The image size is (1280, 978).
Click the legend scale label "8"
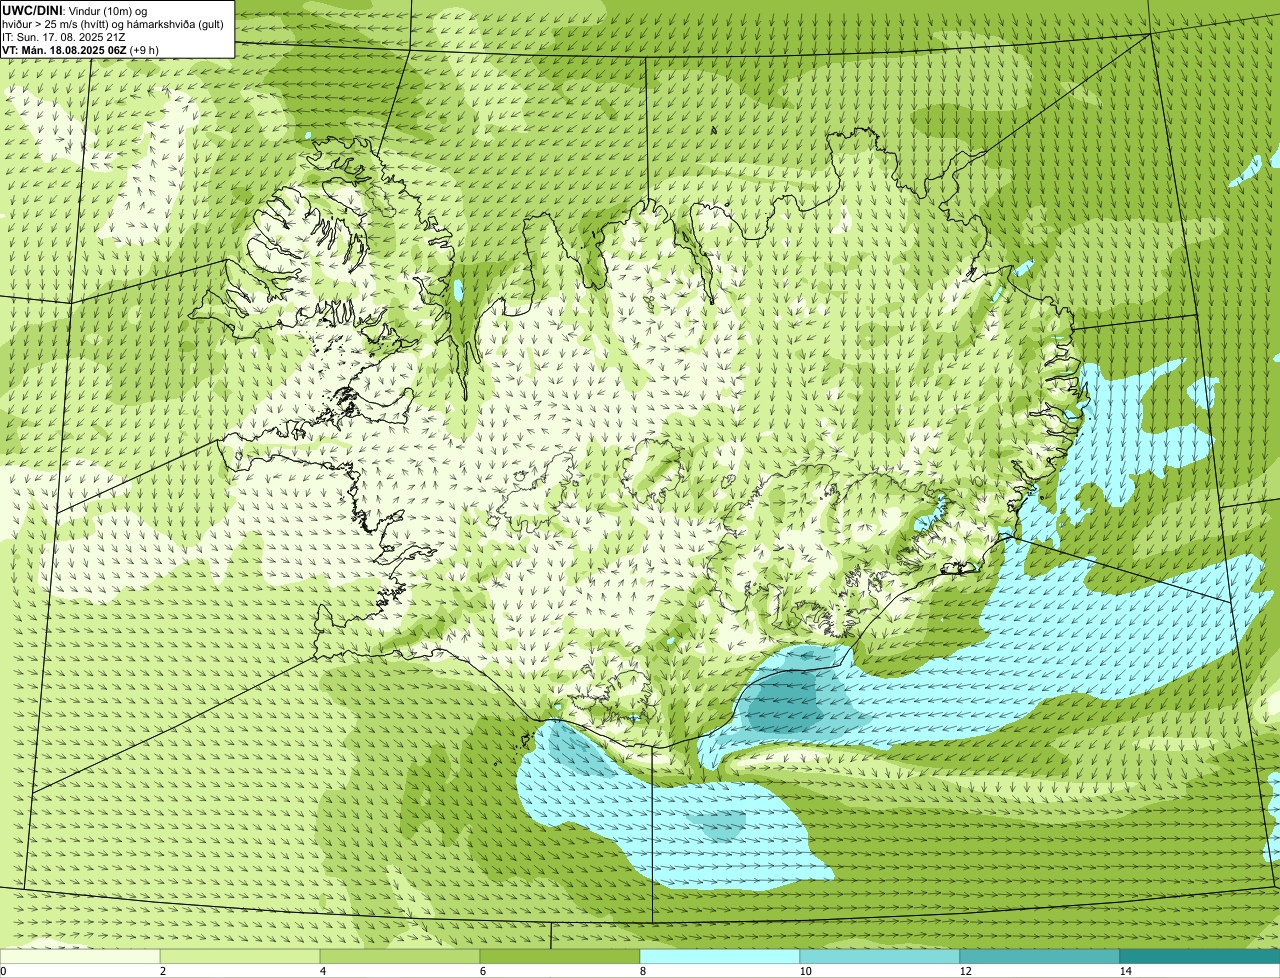click(x=642, y=971)
